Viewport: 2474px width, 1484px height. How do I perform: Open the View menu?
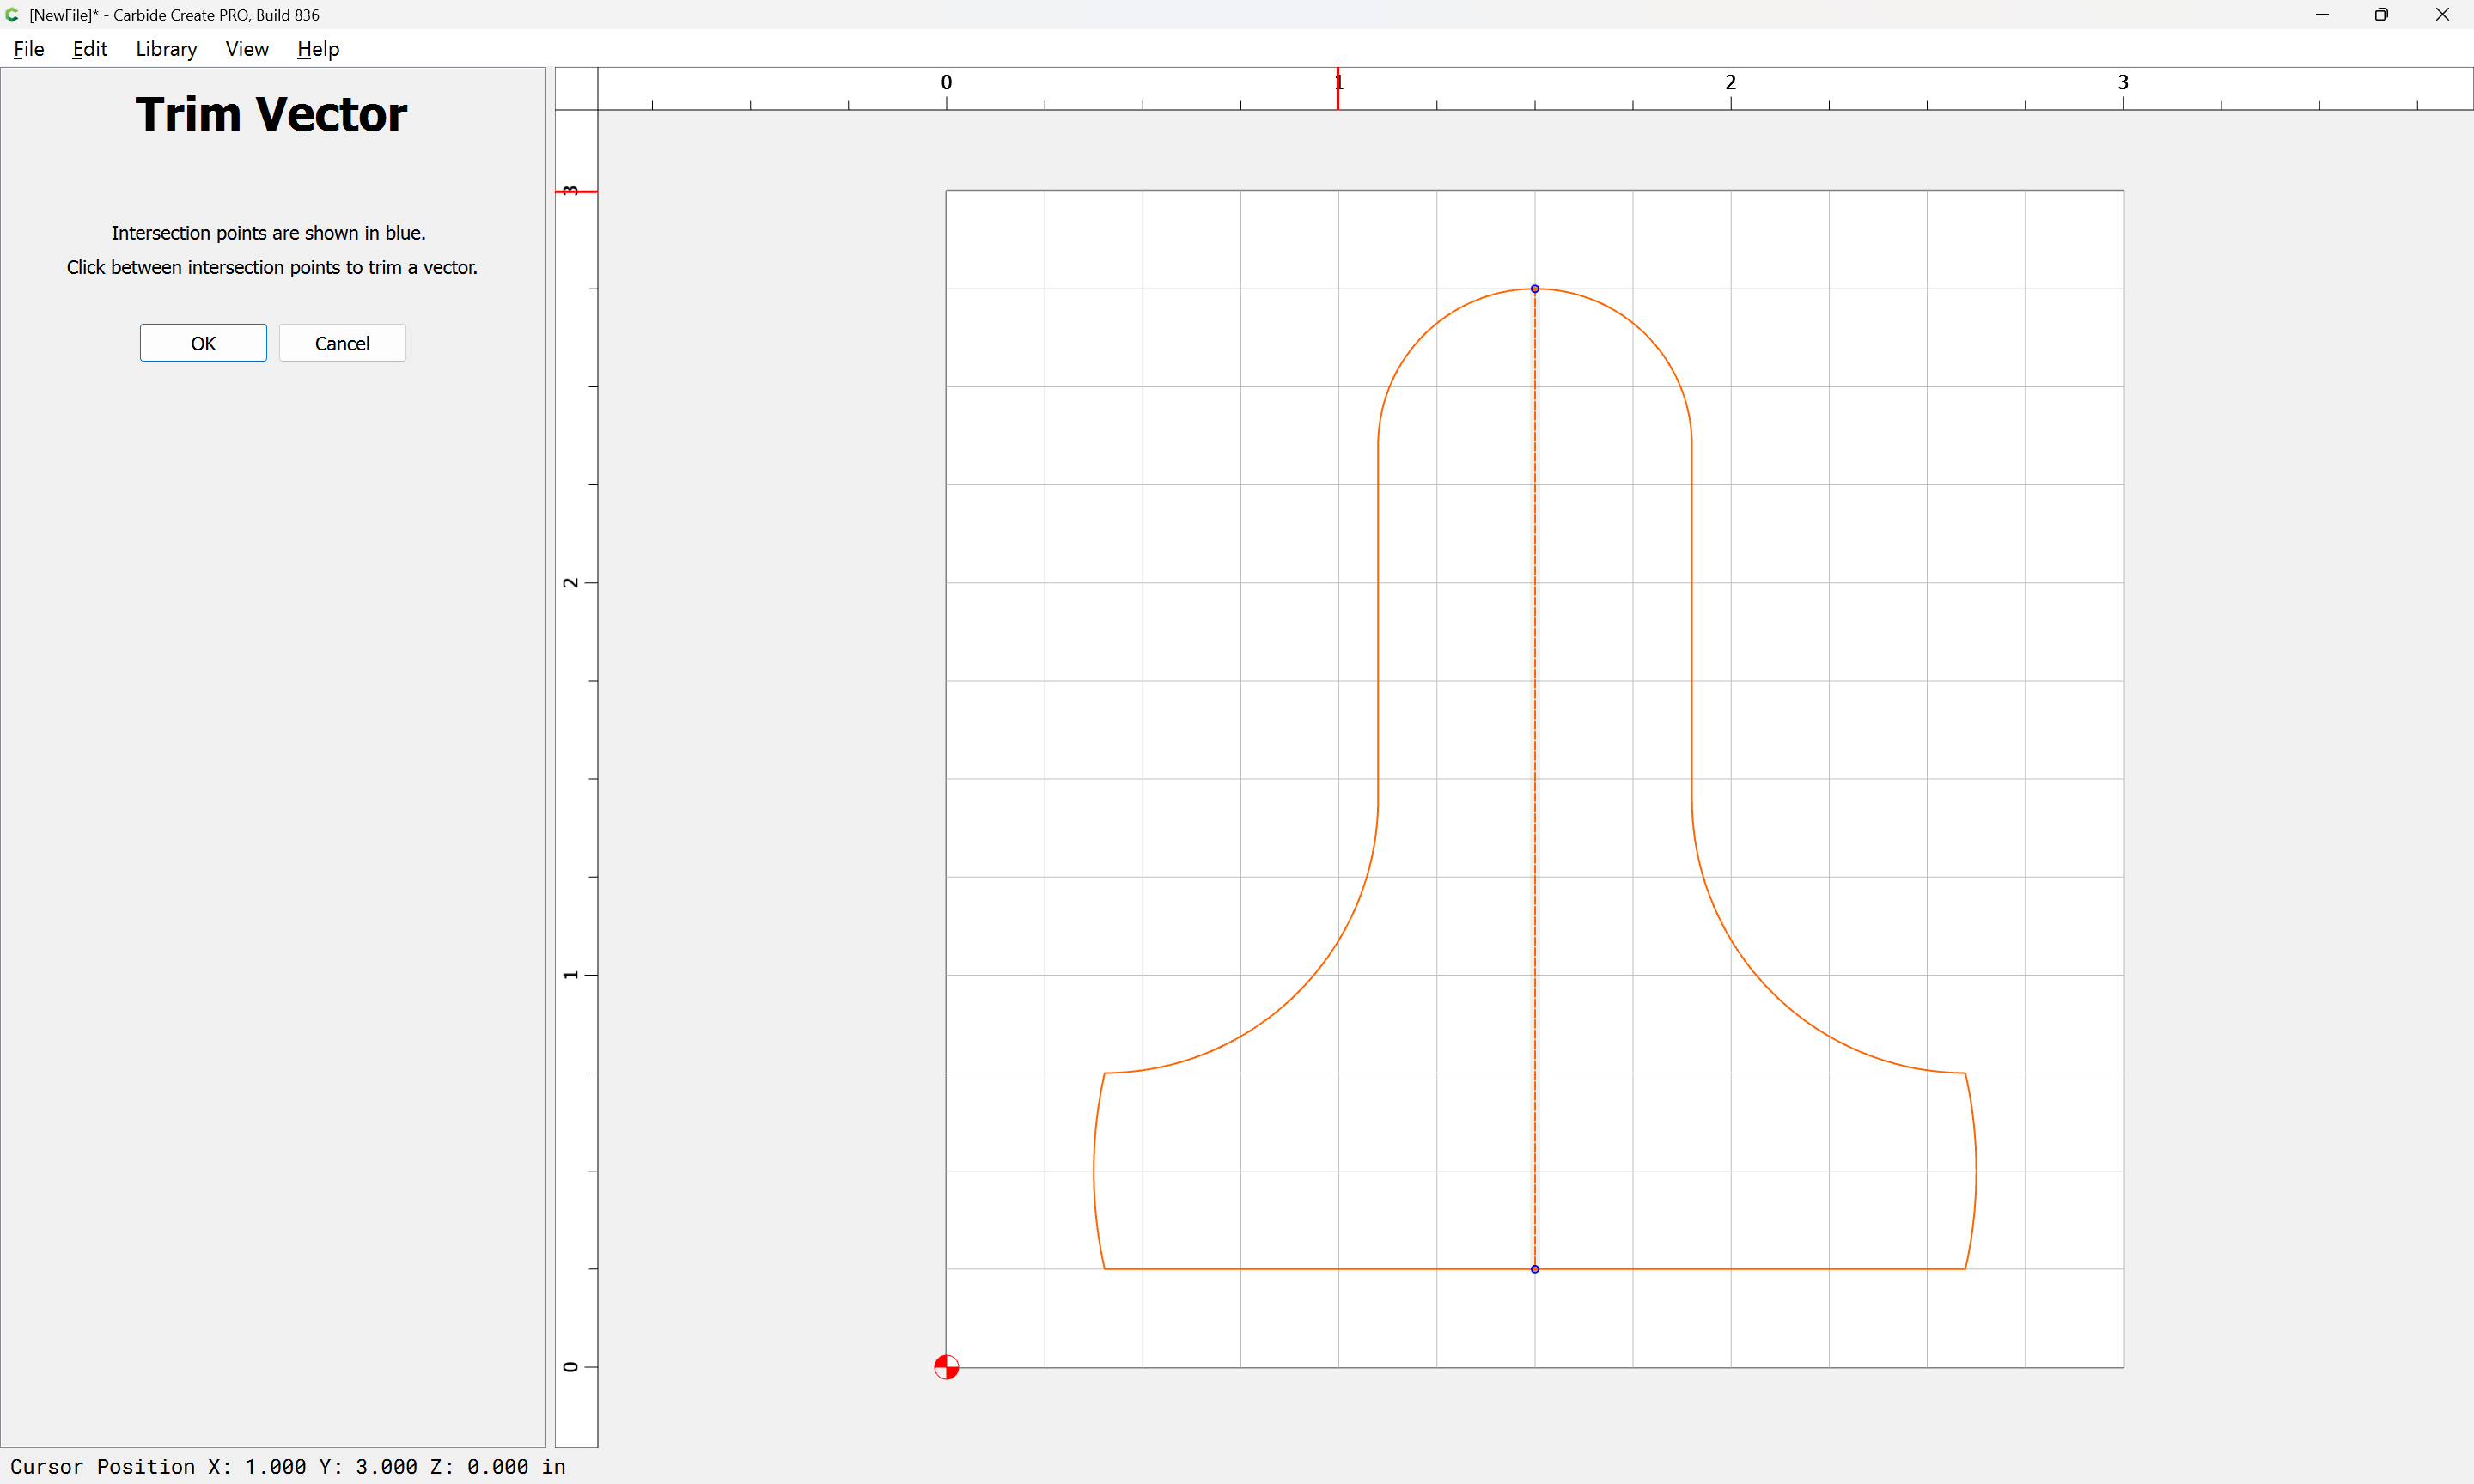[x=247, y=49]
